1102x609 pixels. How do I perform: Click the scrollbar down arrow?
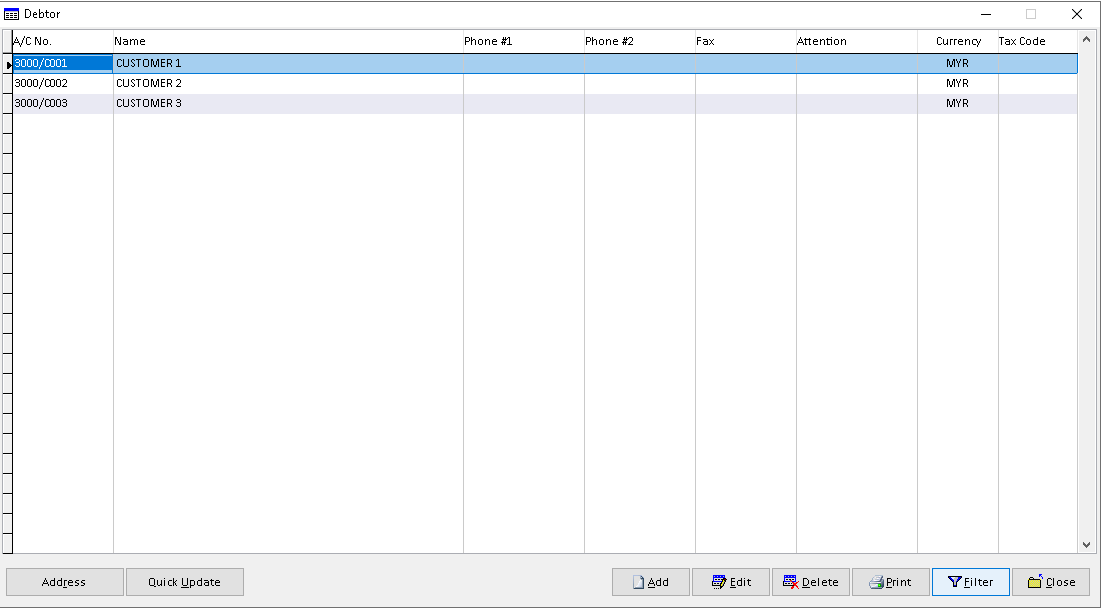(x=1088, y=545)
